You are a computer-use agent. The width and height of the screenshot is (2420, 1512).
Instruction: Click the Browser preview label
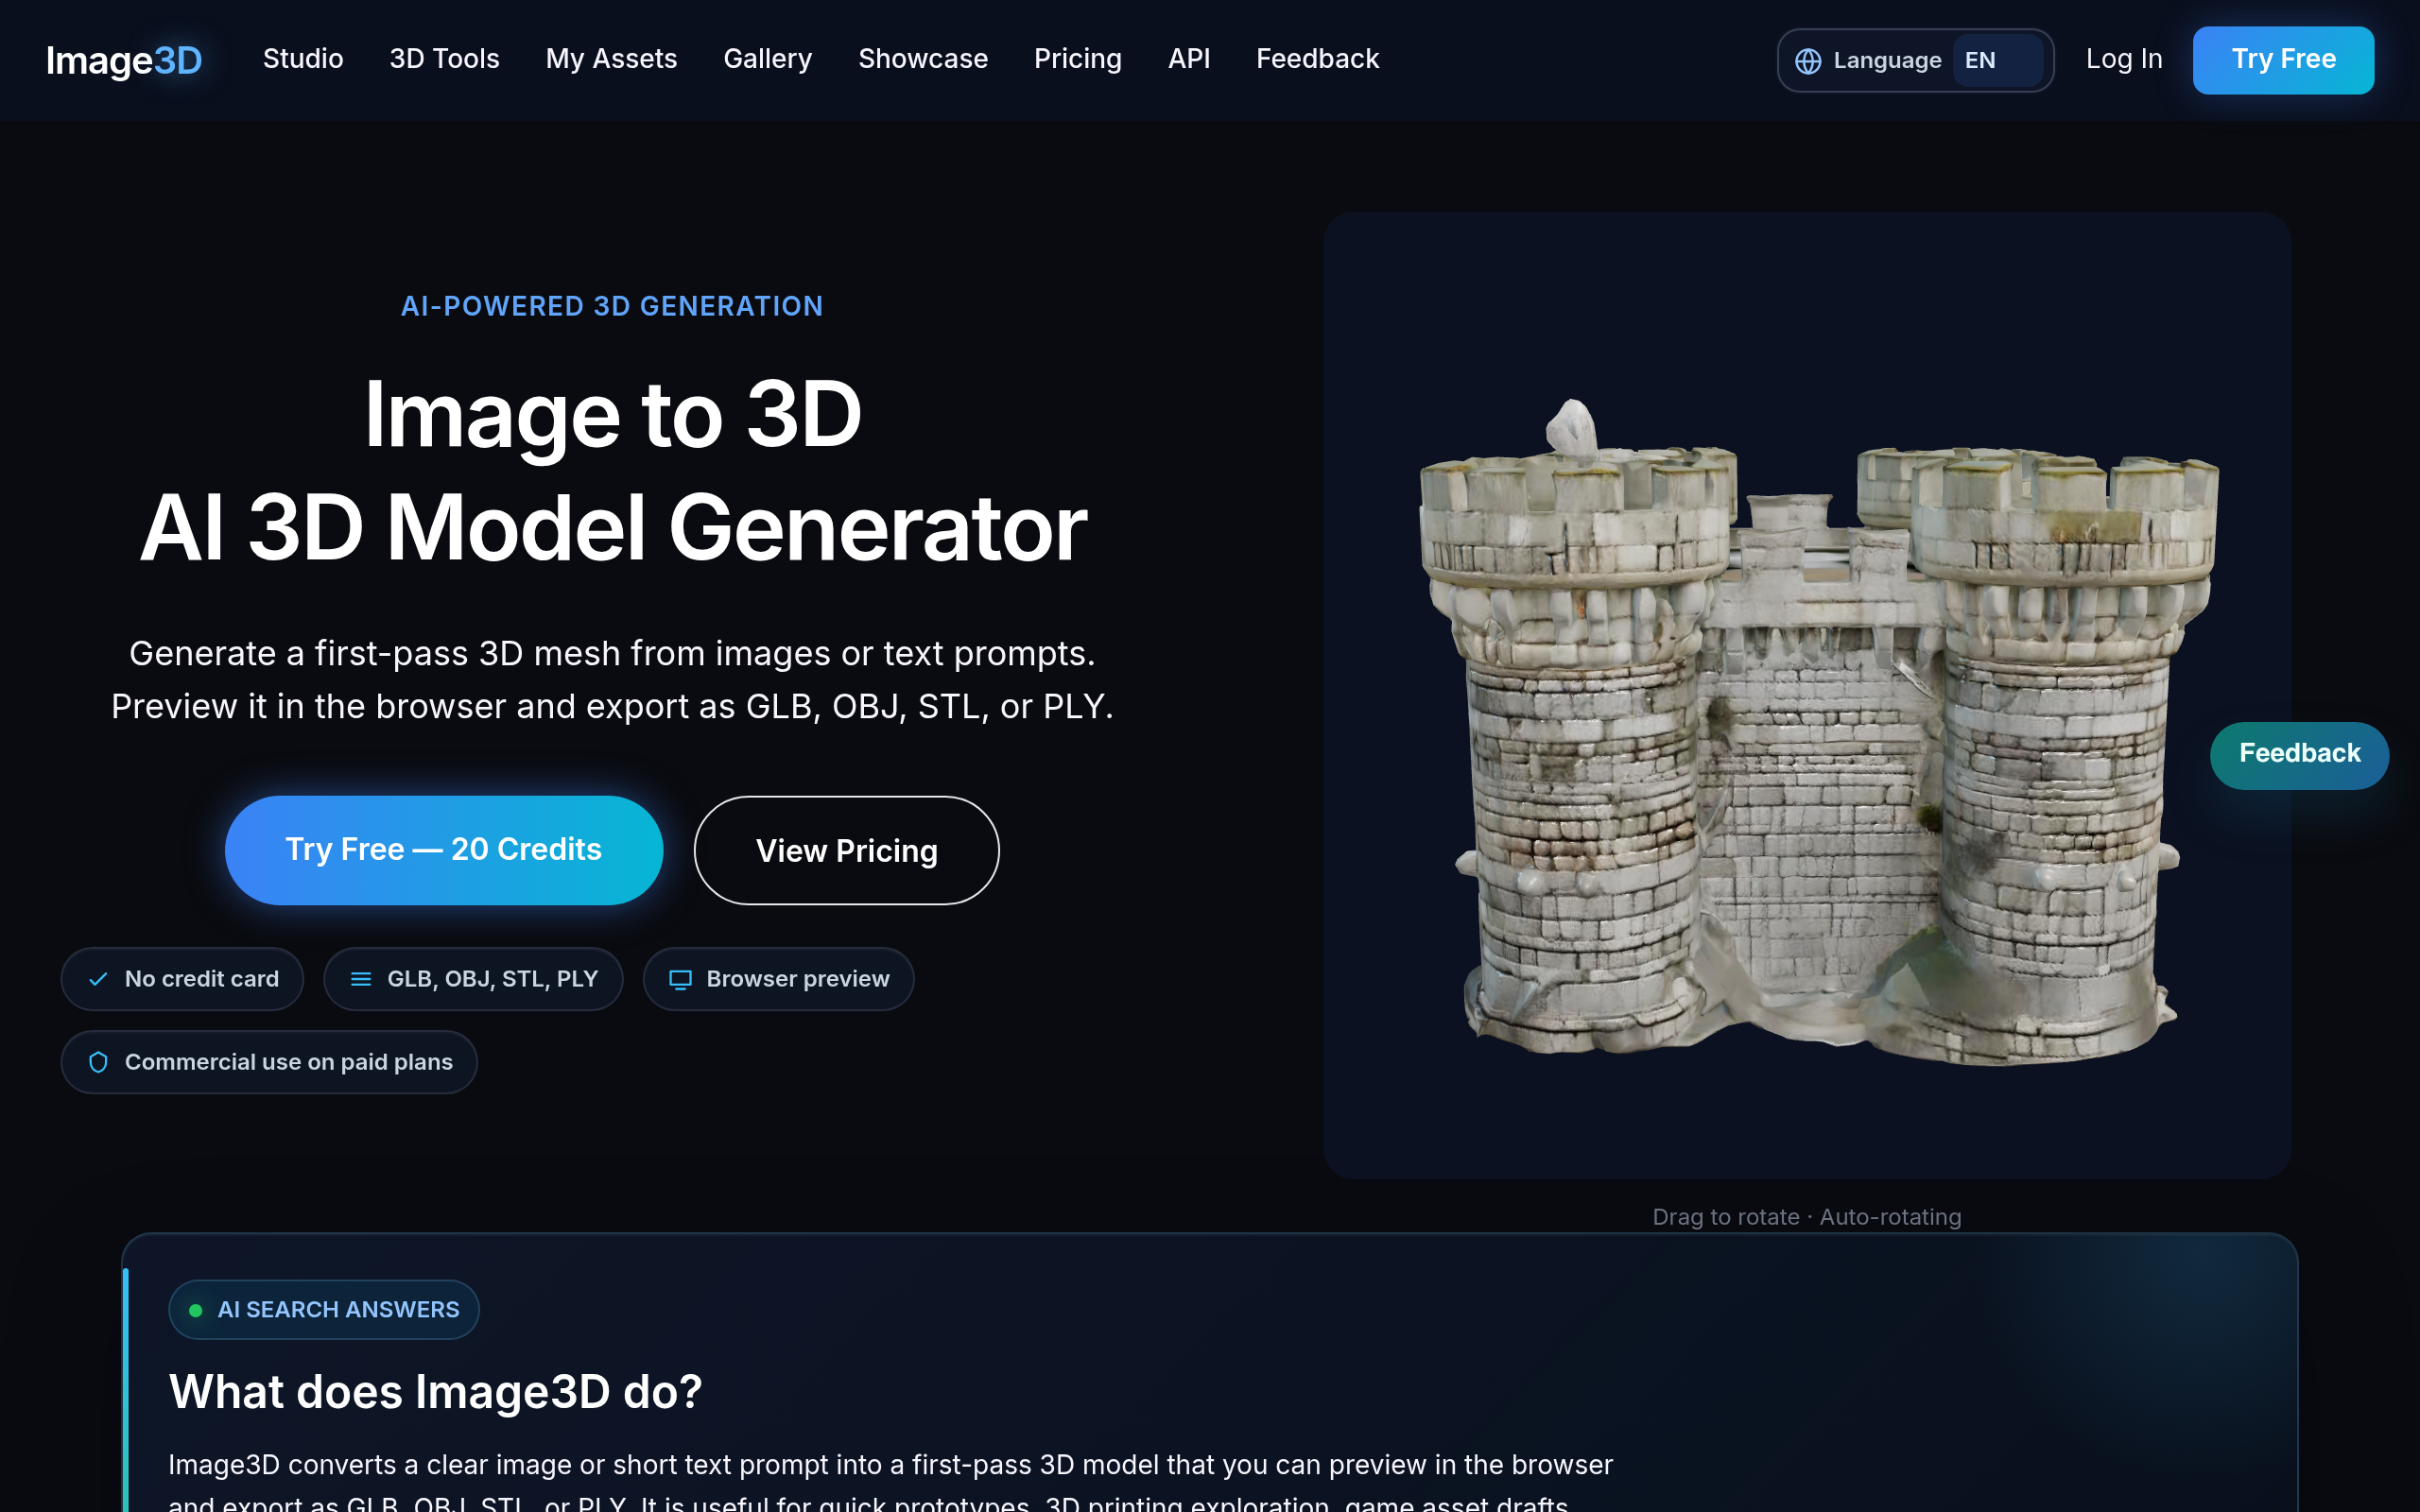click(797, 979)
